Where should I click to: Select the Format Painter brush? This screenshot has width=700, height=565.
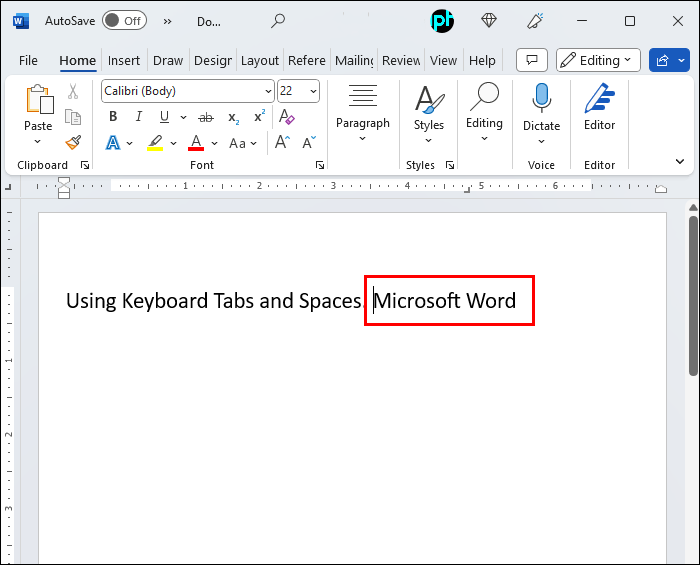point(73,143)
